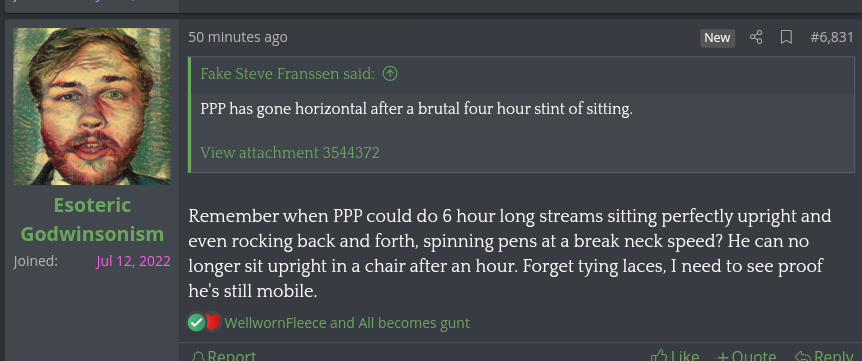Click the green checkmark reaction icon
The height and width of the screenshot is (361, 862).
(196, 323)
